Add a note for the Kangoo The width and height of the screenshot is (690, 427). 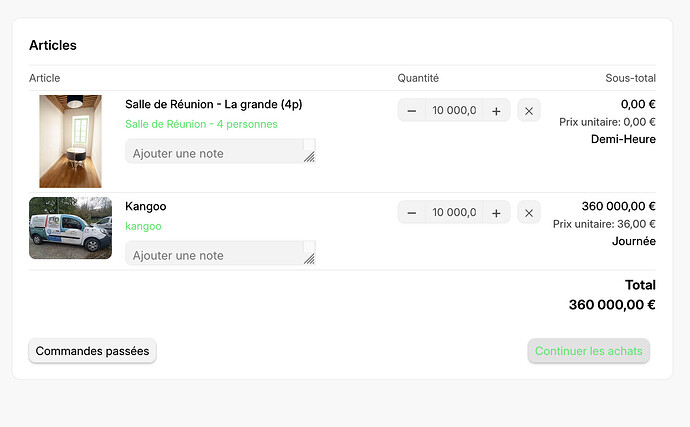[x=220, y=253]
